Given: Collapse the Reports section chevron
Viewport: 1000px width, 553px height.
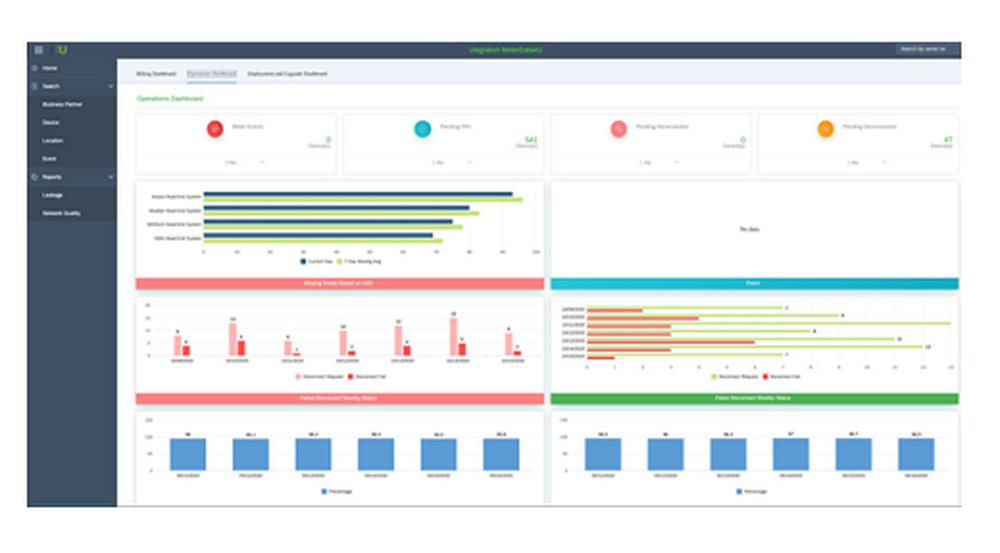Looking at the screenshot, I should tap(110, 177).
